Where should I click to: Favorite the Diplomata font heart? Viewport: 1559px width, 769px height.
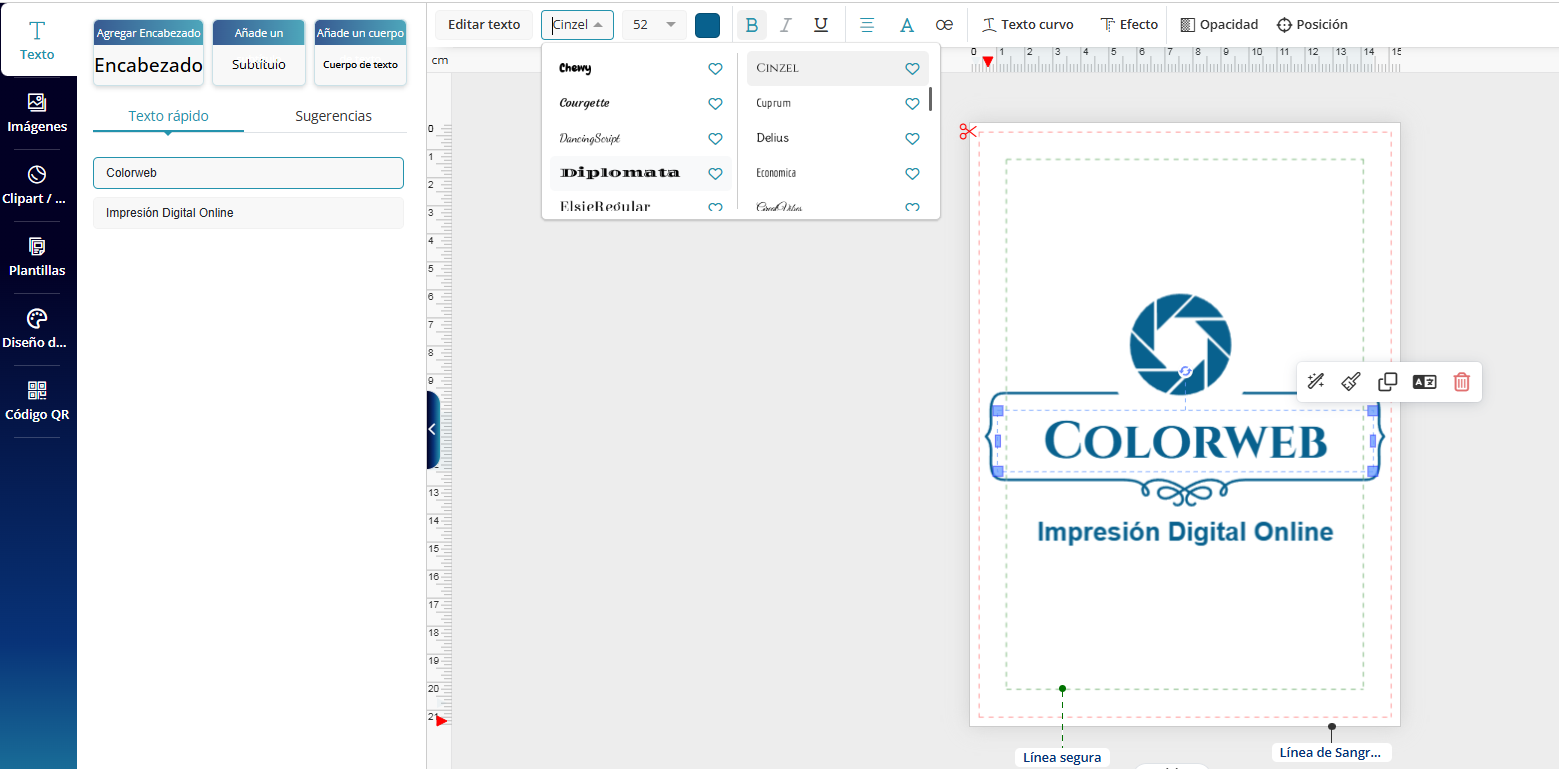715,174
